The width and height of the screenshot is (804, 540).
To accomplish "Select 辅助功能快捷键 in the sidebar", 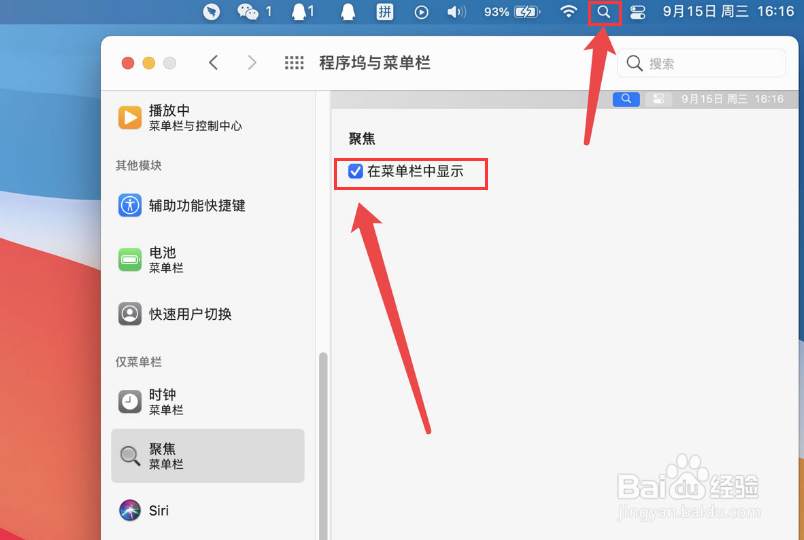I will click(x=208, y=206).
